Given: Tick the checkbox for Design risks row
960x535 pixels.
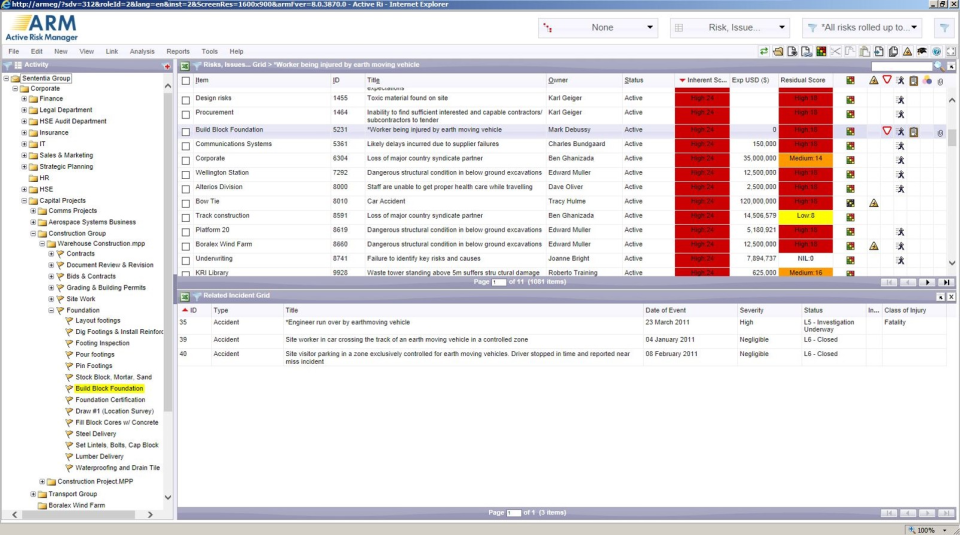Looking at the screenshot, I should 186,100.
